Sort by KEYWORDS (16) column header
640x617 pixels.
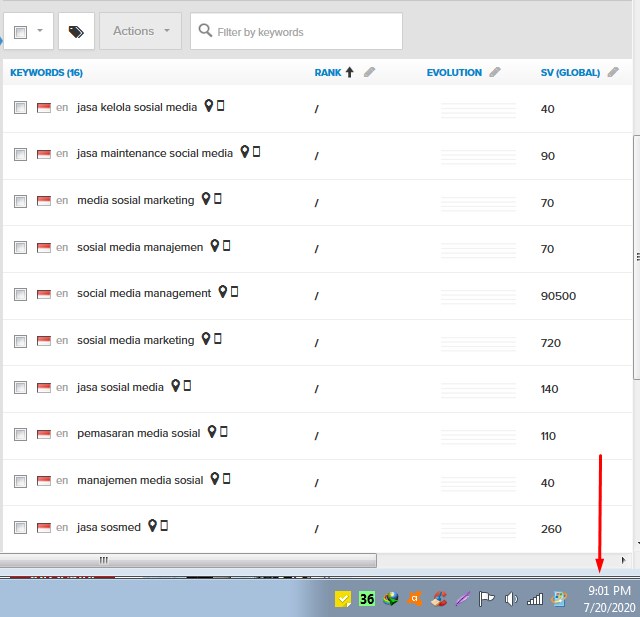(46, 73)
